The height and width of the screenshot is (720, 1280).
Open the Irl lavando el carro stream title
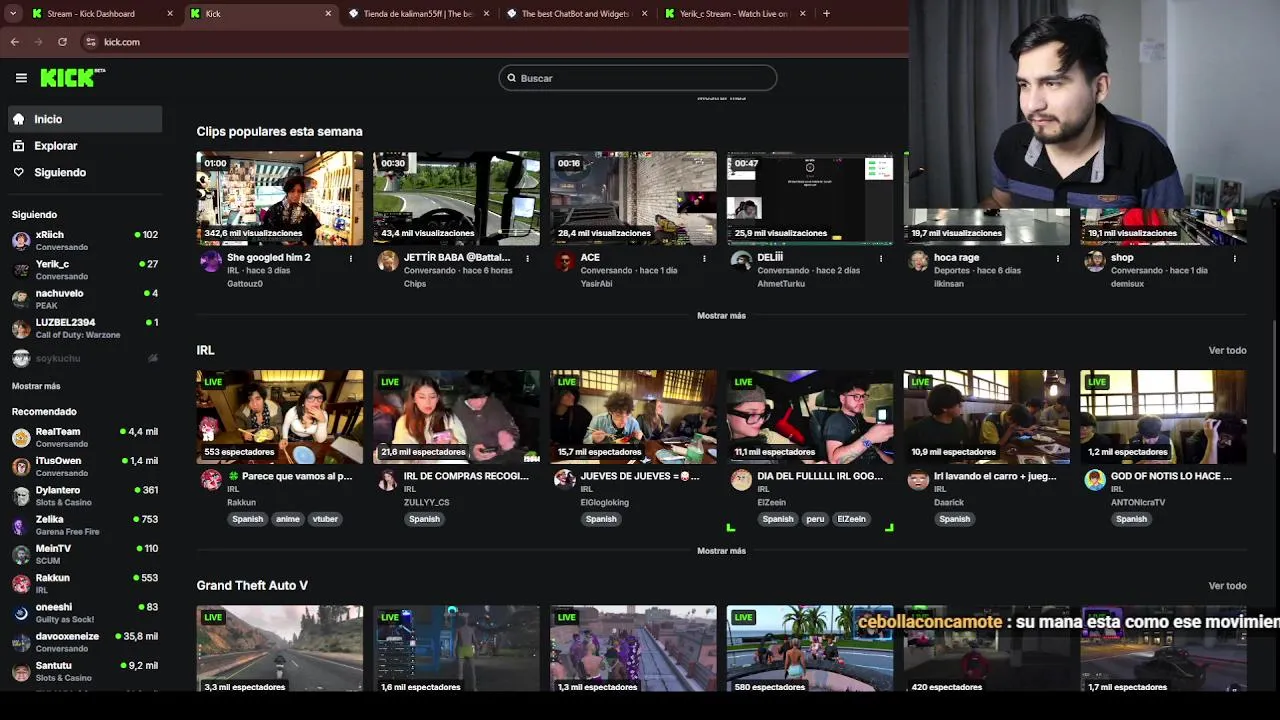coord(995,476)
